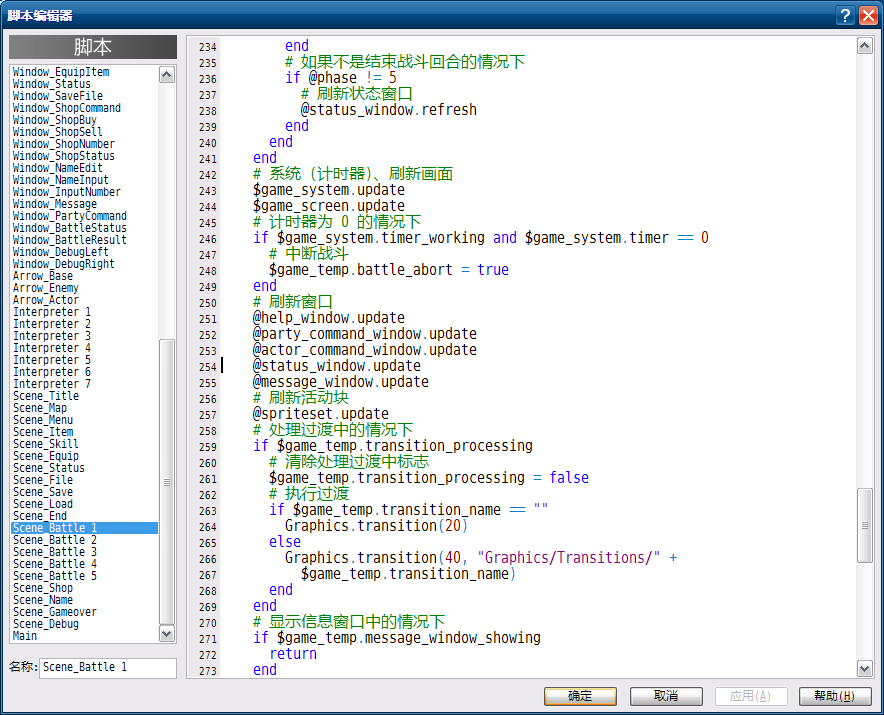Click code line @status_window.refresh
The height and width of the screenshot is (715, 884).
(x=388, y=110)
